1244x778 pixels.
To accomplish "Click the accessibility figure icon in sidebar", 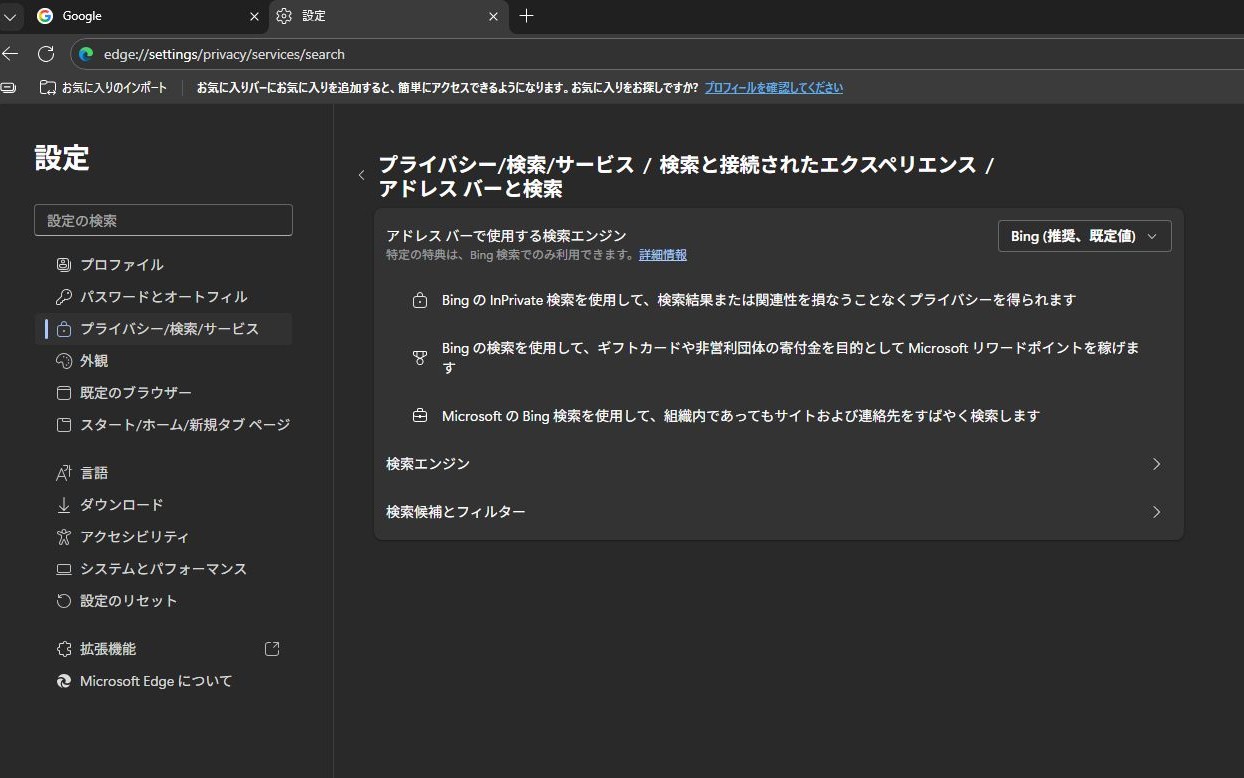I will point(64,537).
